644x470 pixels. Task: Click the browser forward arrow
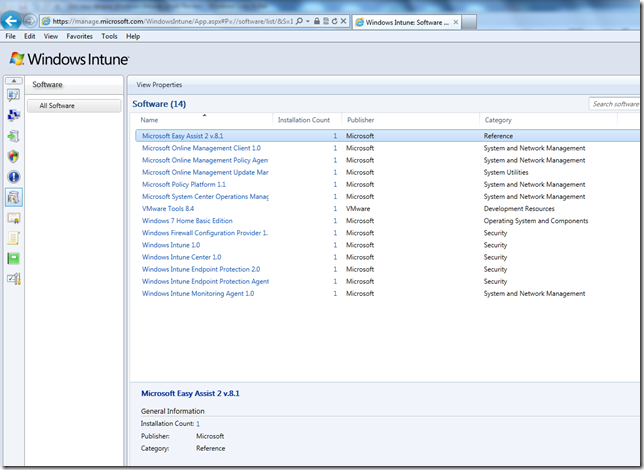(x=30, y=20)
